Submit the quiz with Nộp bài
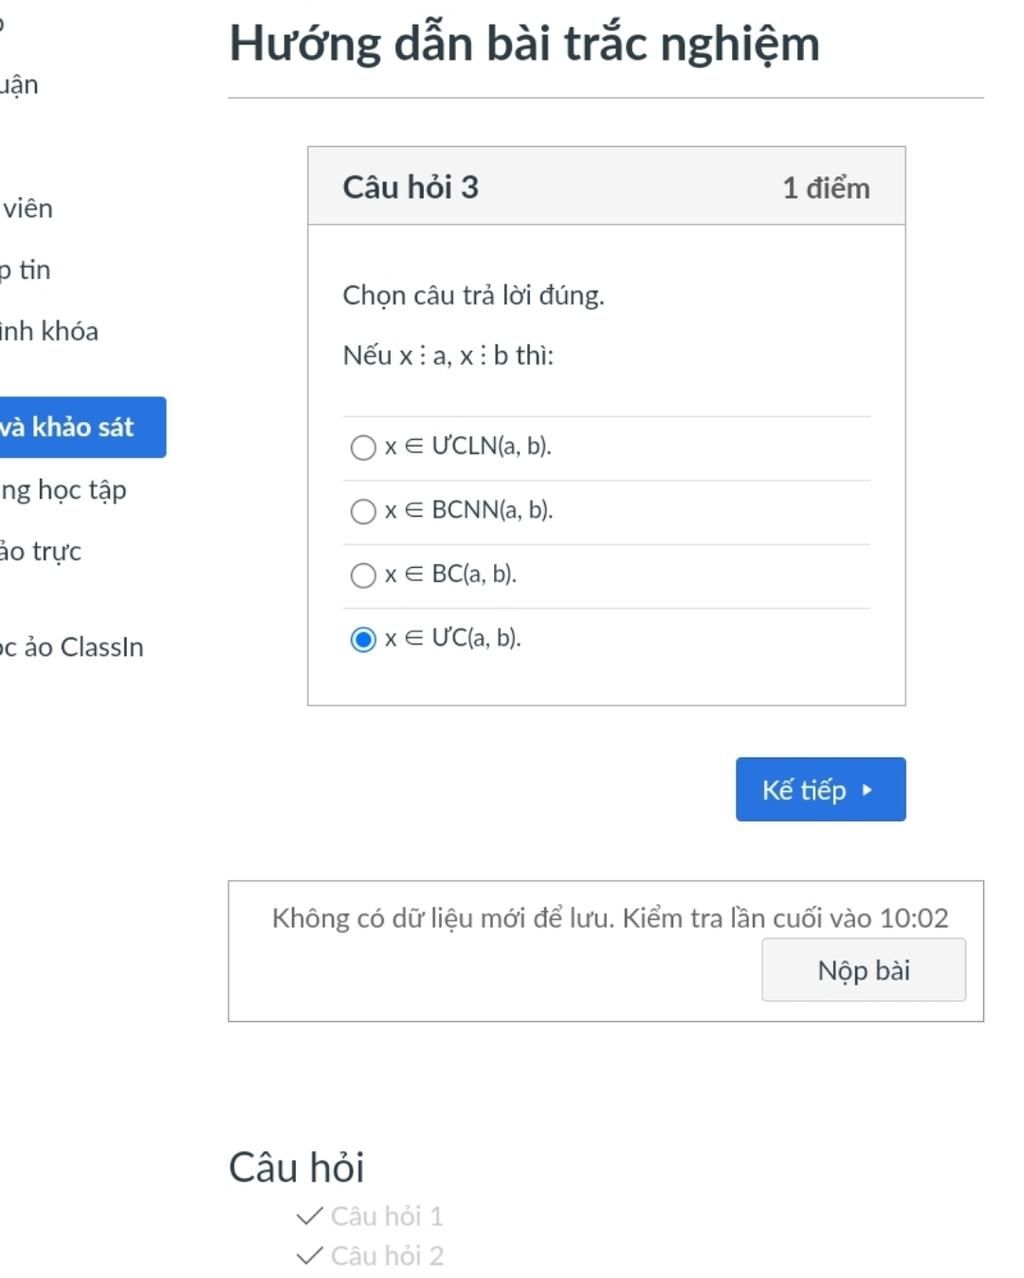The width and height of the screenshot is (1024, 1278). pyautogui.click(x=863, y=970)
